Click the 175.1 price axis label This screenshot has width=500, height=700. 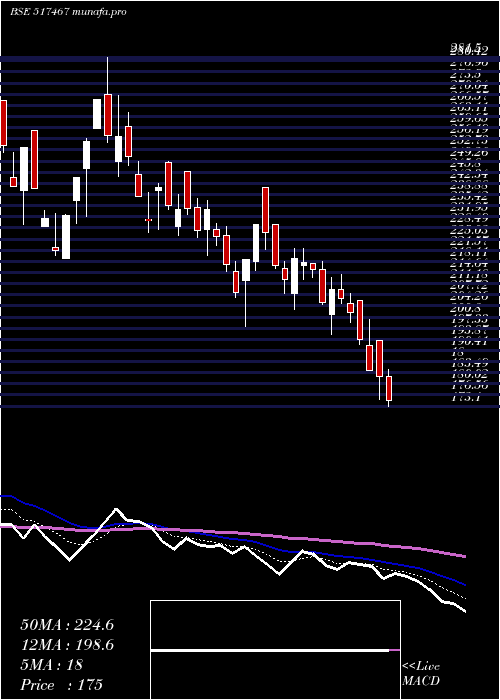coord(466,397)
